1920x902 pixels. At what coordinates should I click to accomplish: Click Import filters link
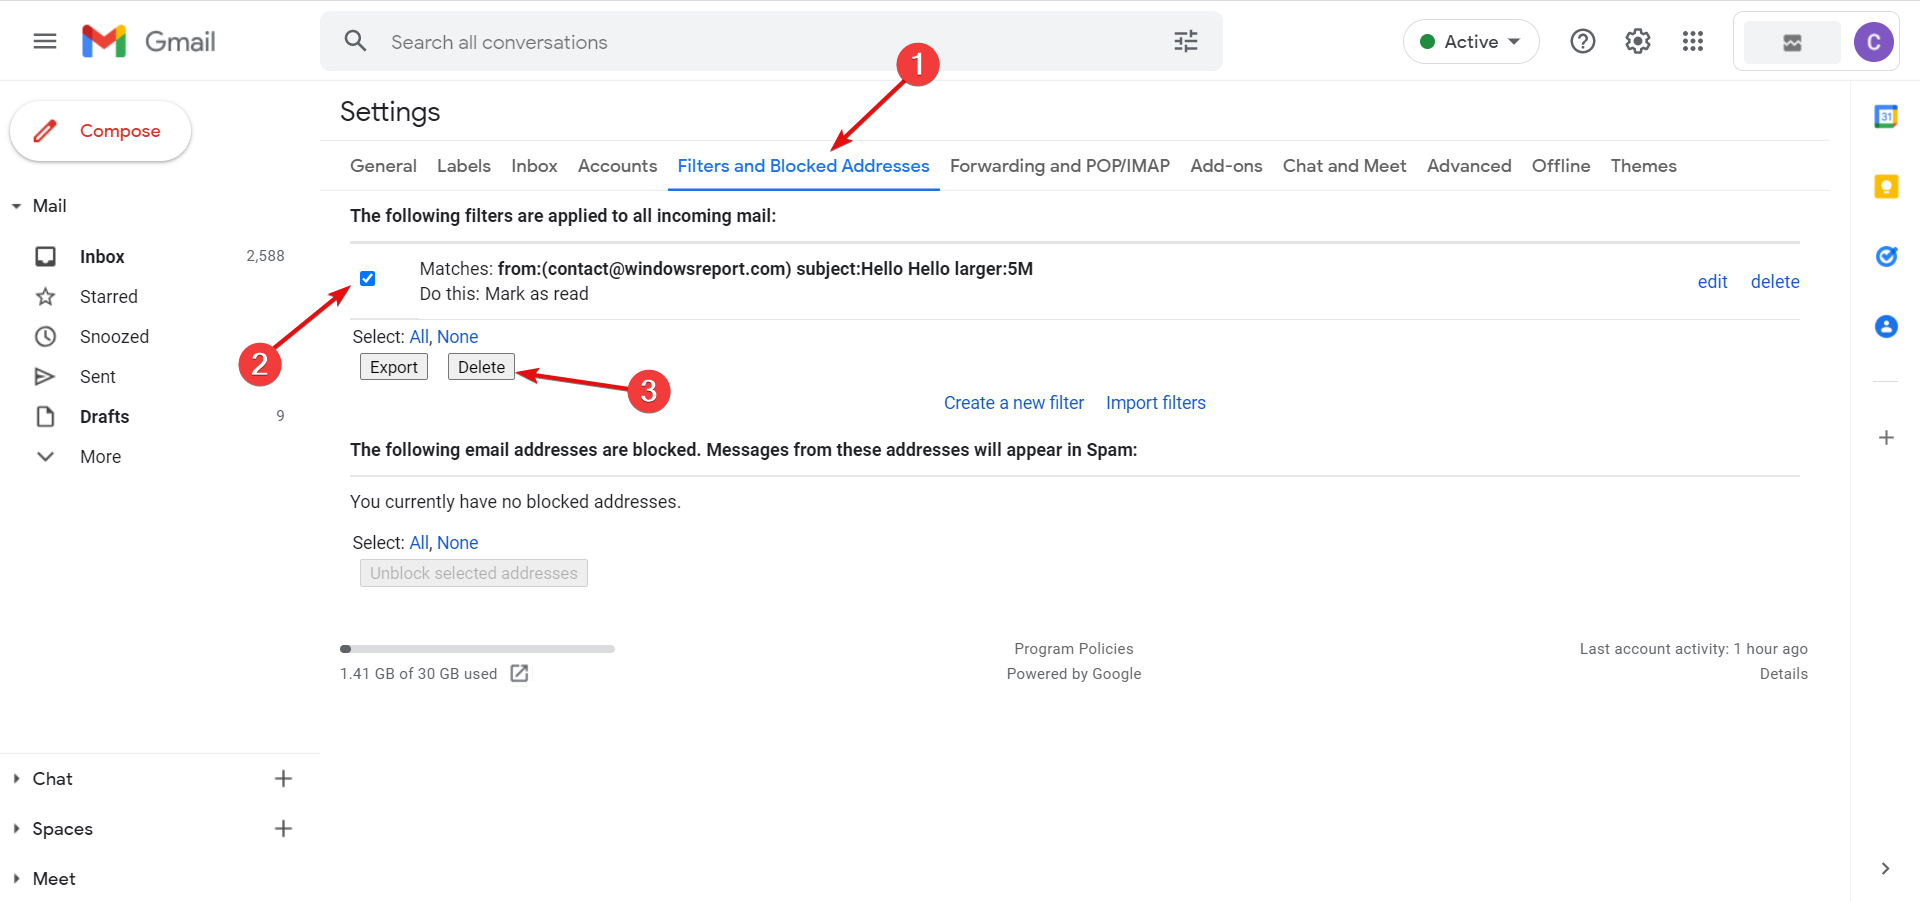pos(1156,403)
